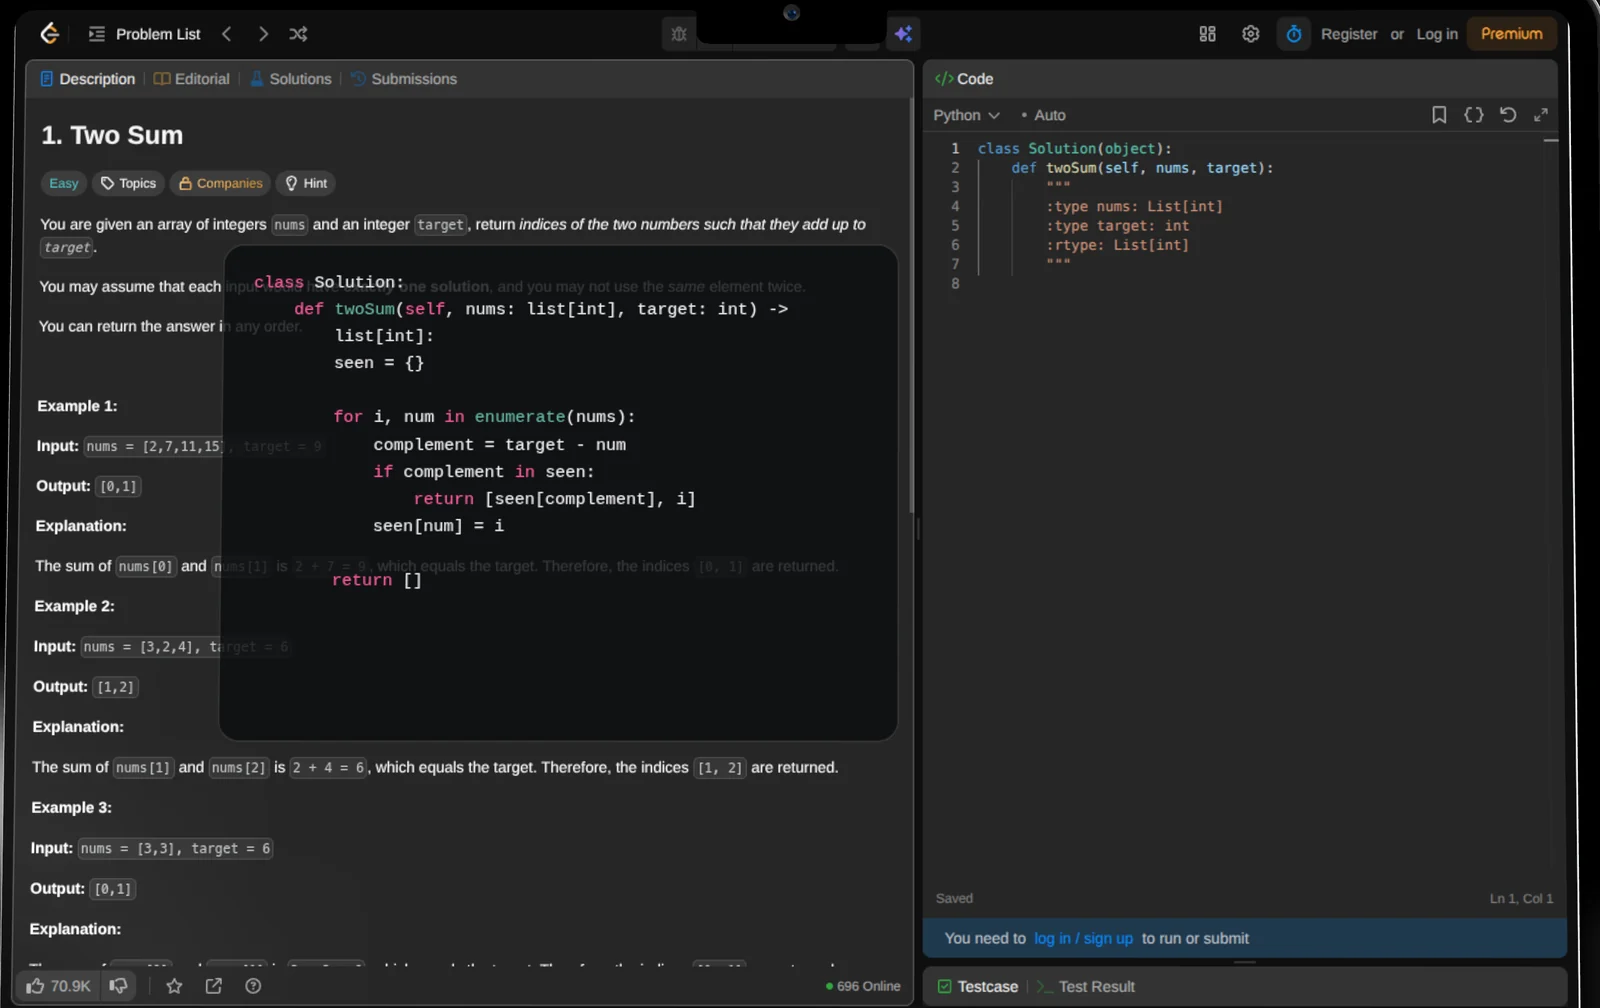The image size is (1600, 1008).
Task: Click the Code panel header
Action: tap(964, 79)
